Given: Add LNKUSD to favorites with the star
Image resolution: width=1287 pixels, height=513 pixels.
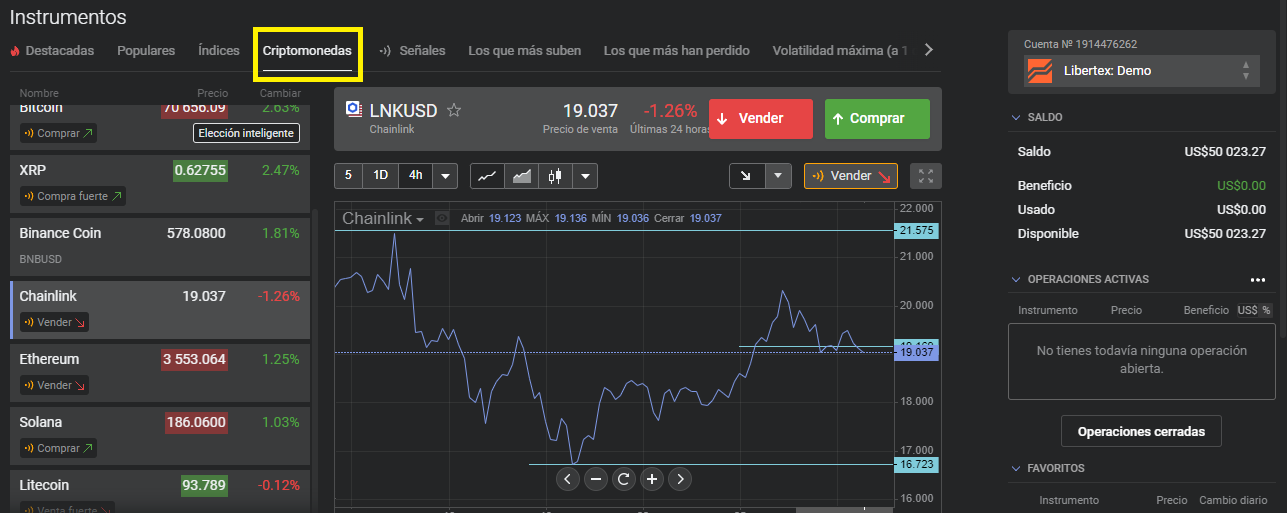Looking at the screenshot, I should tap(454, 110).
